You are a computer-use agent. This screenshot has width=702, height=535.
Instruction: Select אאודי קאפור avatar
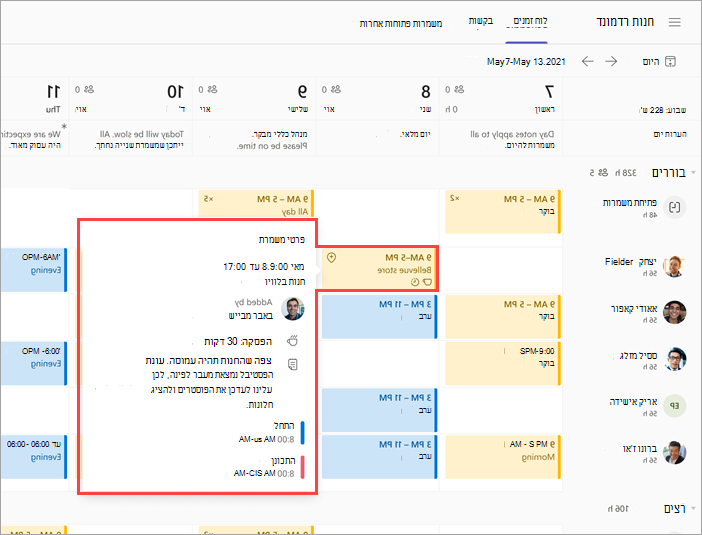tap(674, 312)
